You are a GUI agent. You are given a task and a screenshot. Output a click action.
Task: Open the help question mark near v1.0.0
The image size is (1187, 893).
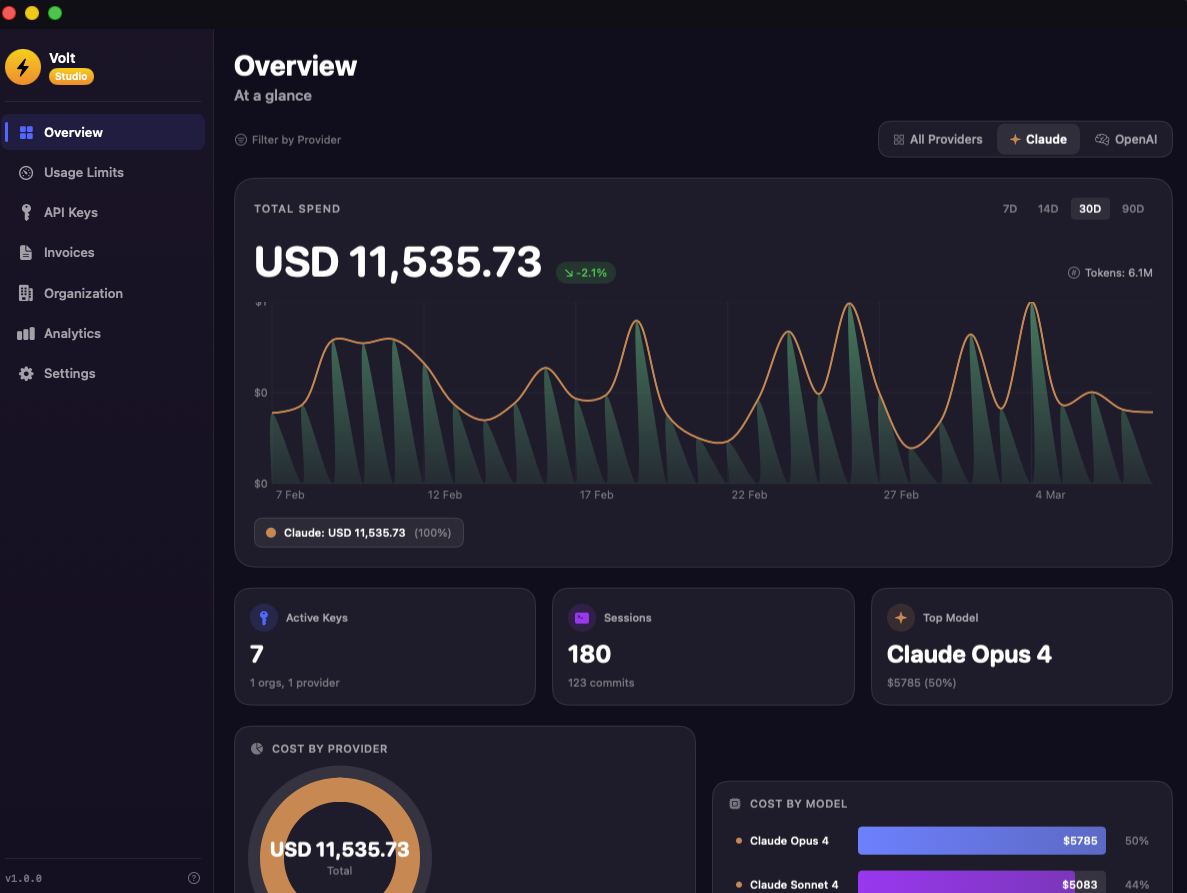pyautogui.click(x=193, y=877)
